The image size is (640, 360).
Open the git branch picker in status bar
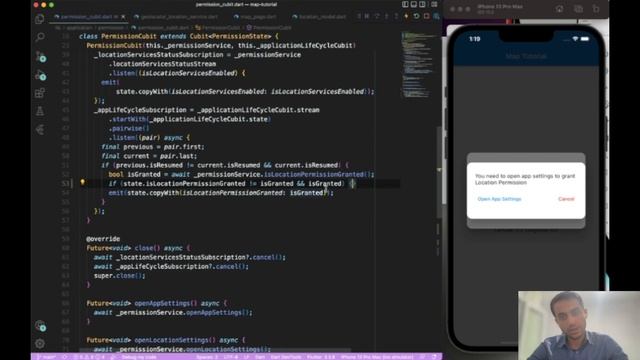(x=47, y=357)
